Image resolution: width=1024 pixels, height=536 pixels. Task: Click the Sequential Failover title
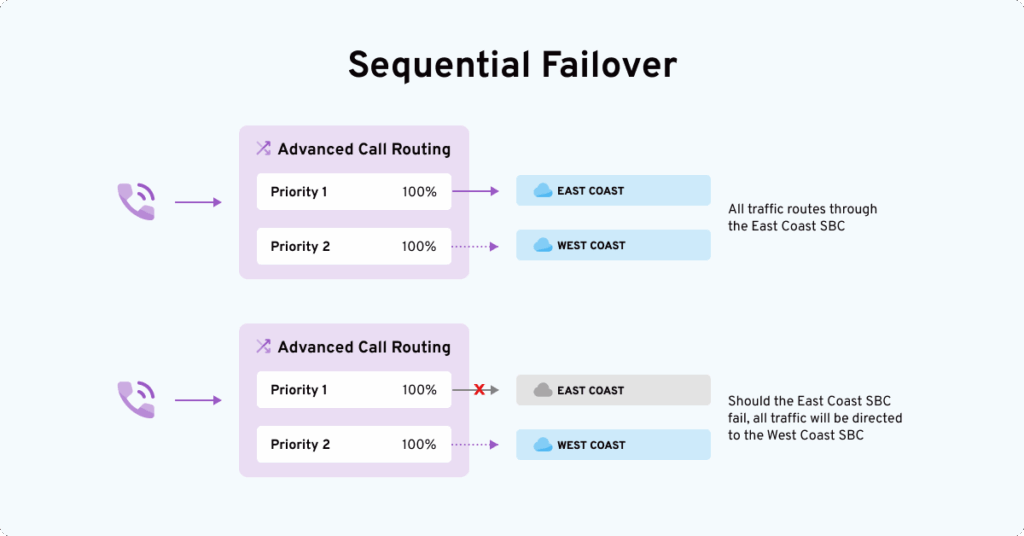[x=512, y=65]
